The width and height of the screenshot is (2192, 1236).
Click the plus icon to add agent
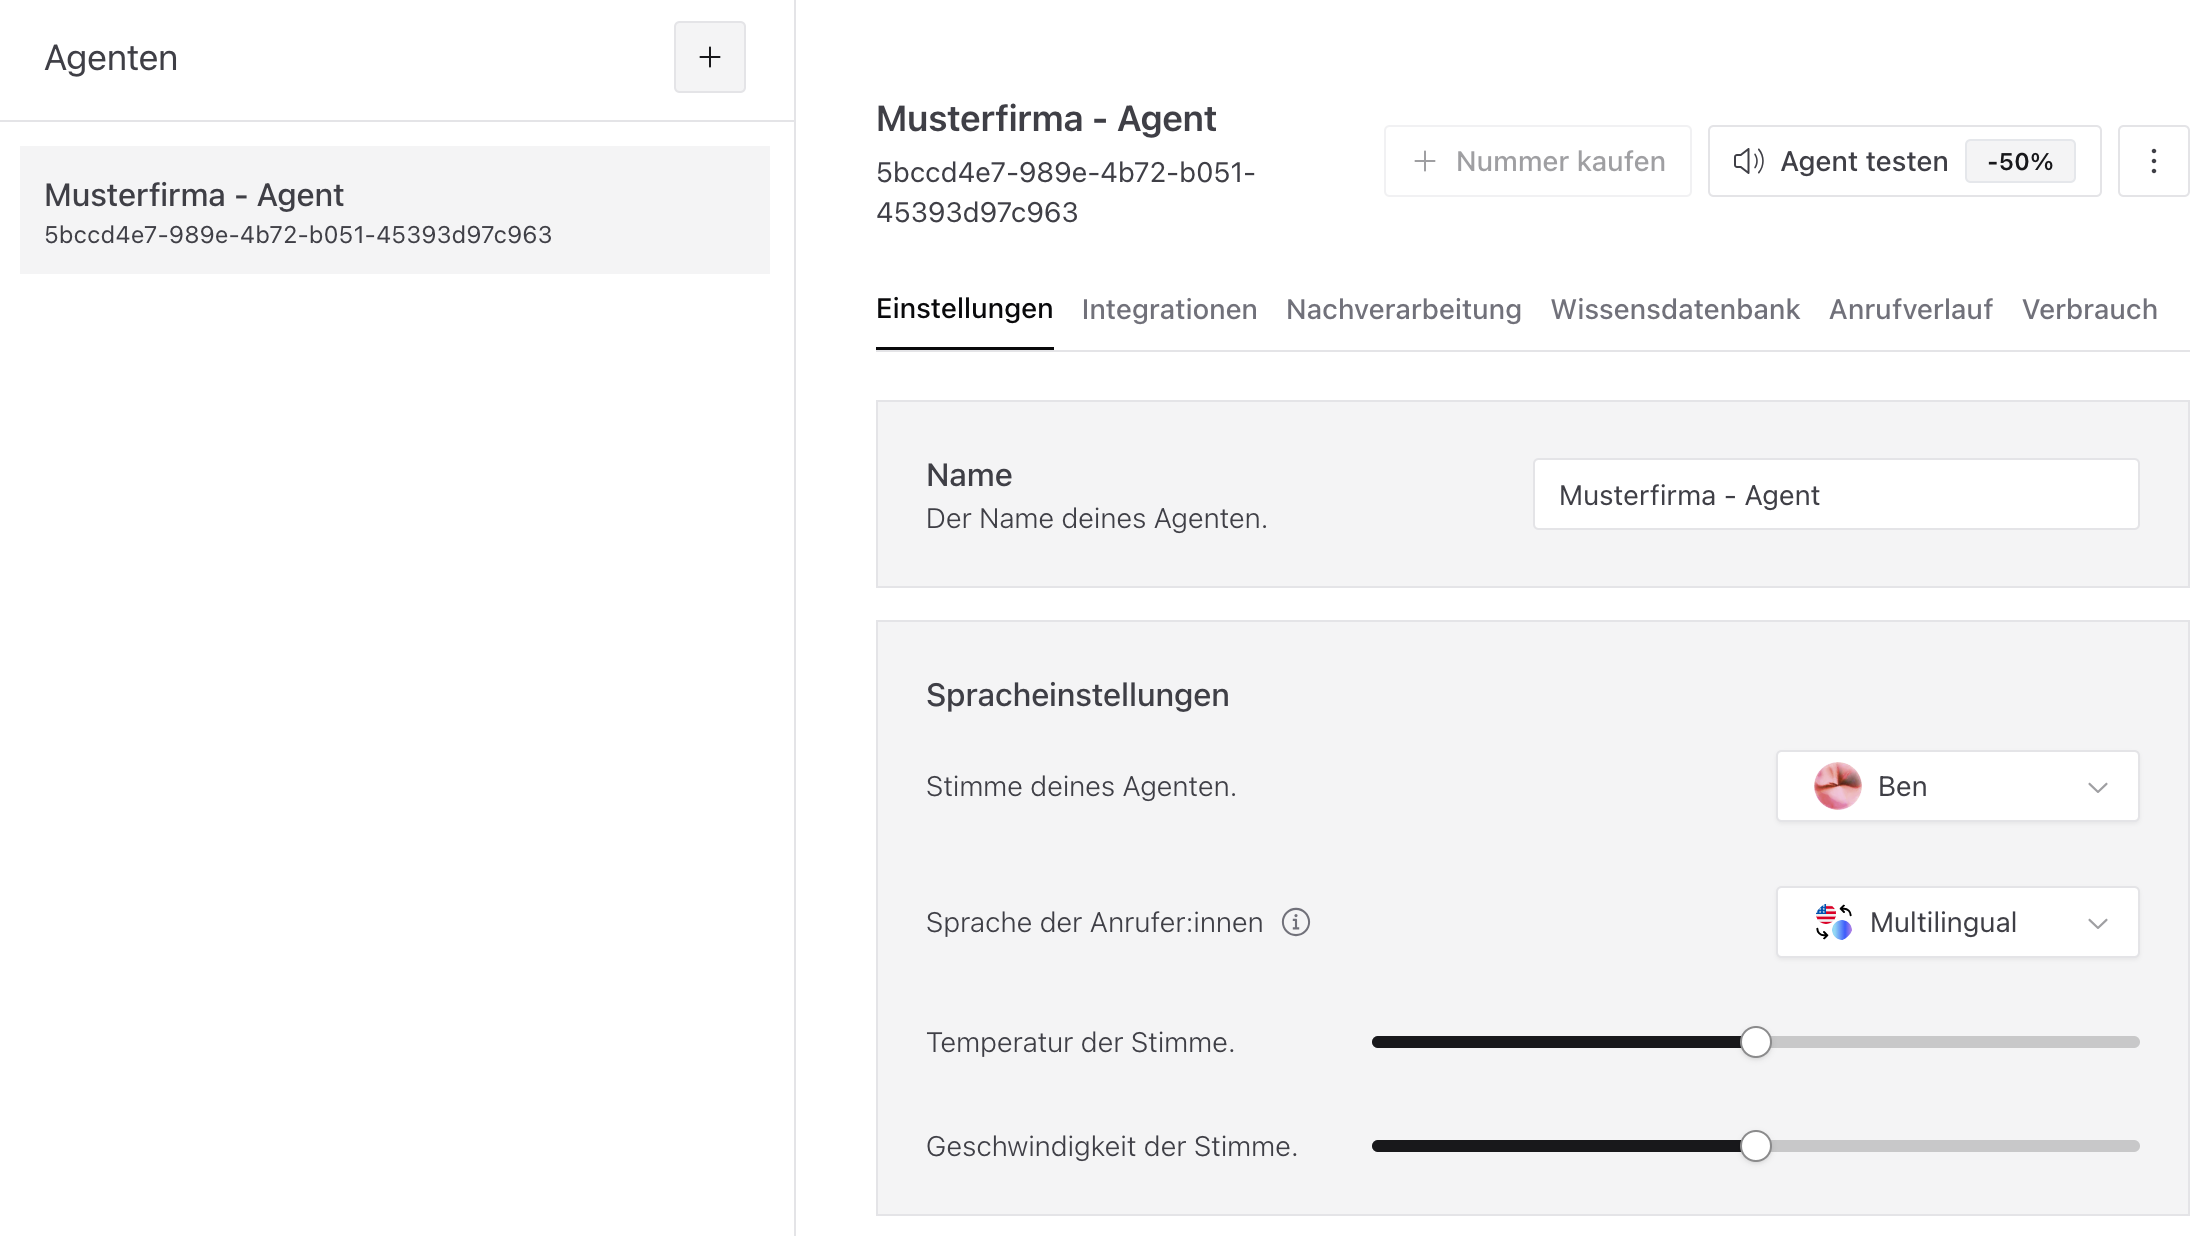[x=709, y=57]
